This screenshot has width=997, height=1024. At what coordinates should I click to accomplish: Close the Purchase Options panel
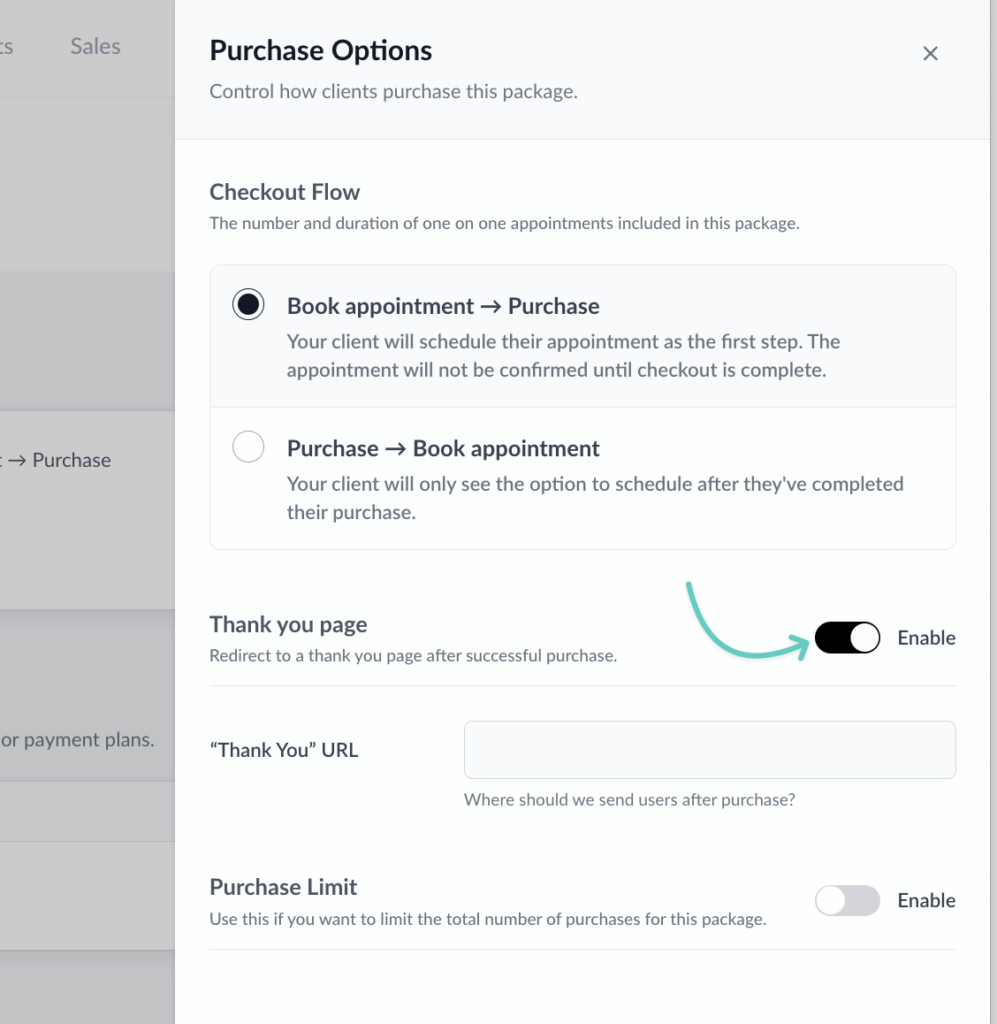[x=930, y=54]
